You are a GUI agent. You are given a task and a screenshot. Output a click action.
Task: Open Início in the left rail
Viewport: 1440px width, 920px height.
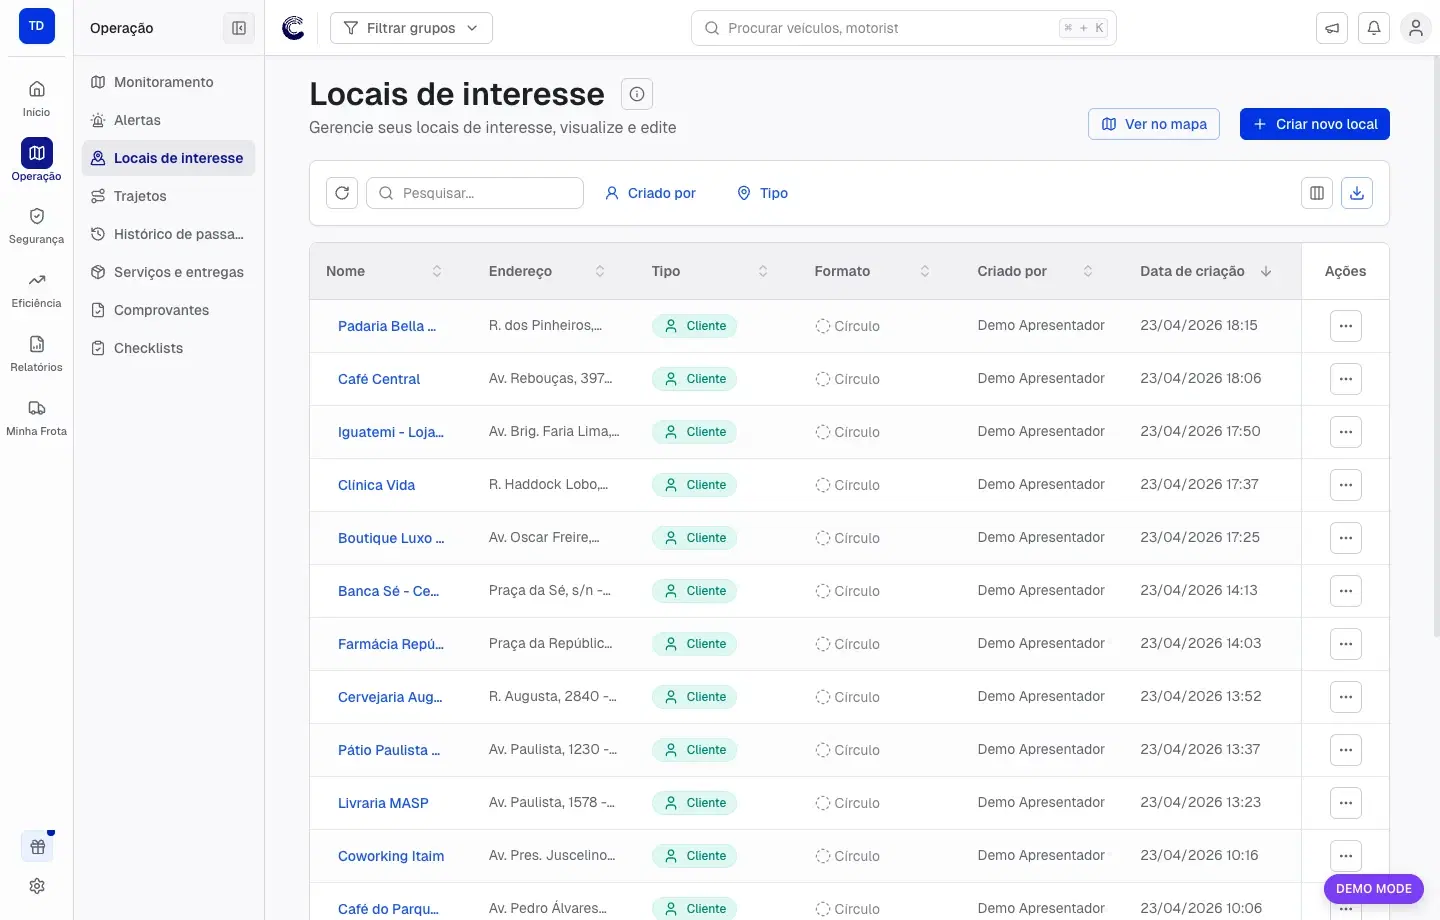pos(36,98)
